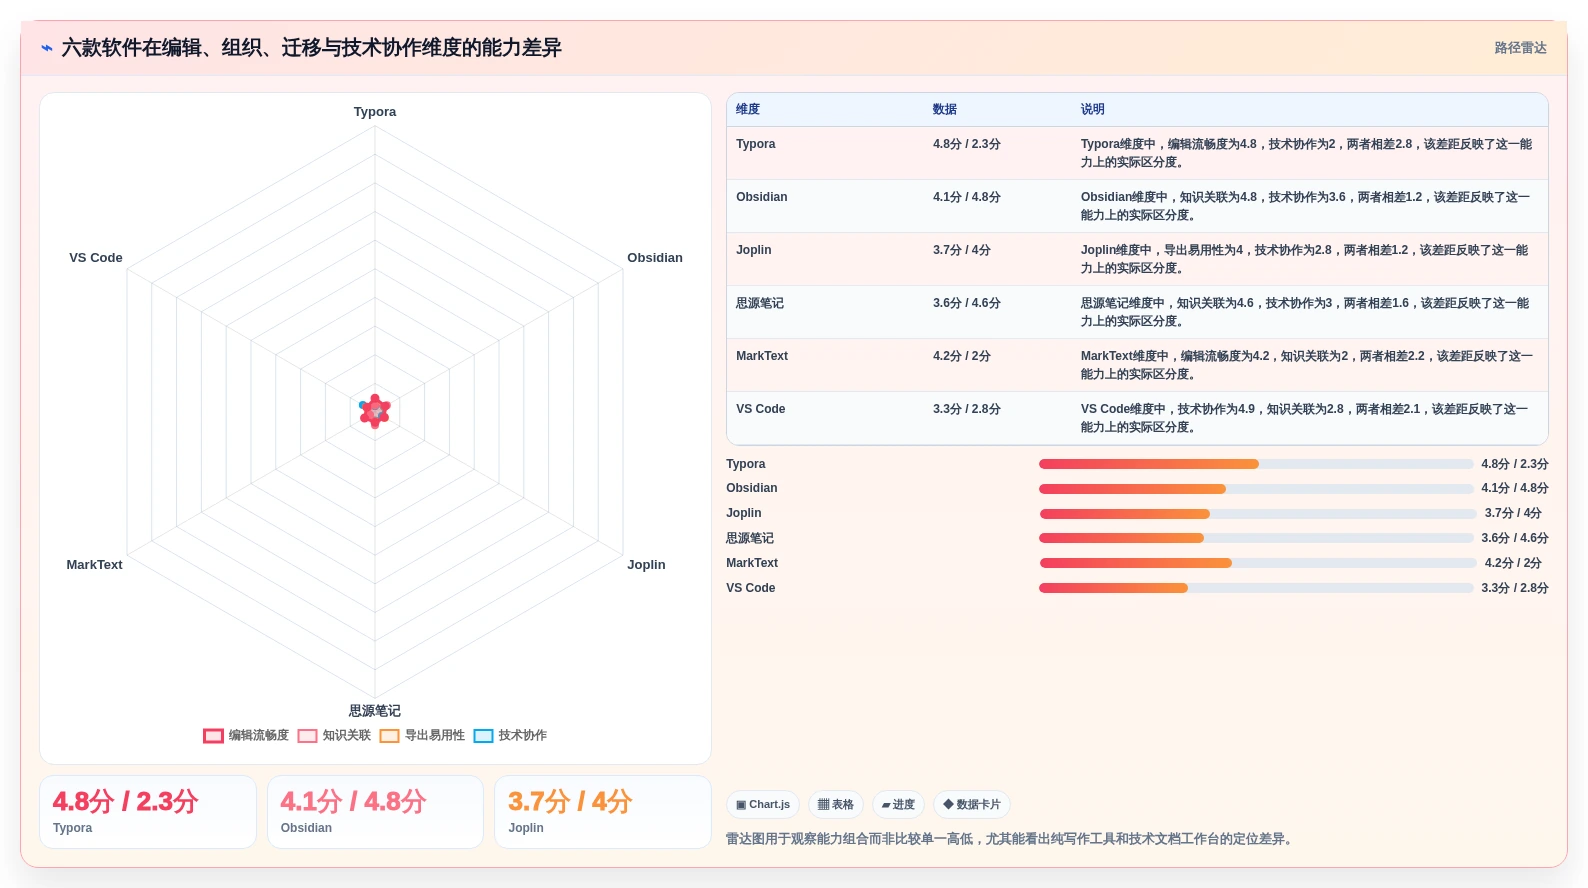1588x888 pixels.
Task: Click the radar data cluster at chart center
Action: pos(375,411)
